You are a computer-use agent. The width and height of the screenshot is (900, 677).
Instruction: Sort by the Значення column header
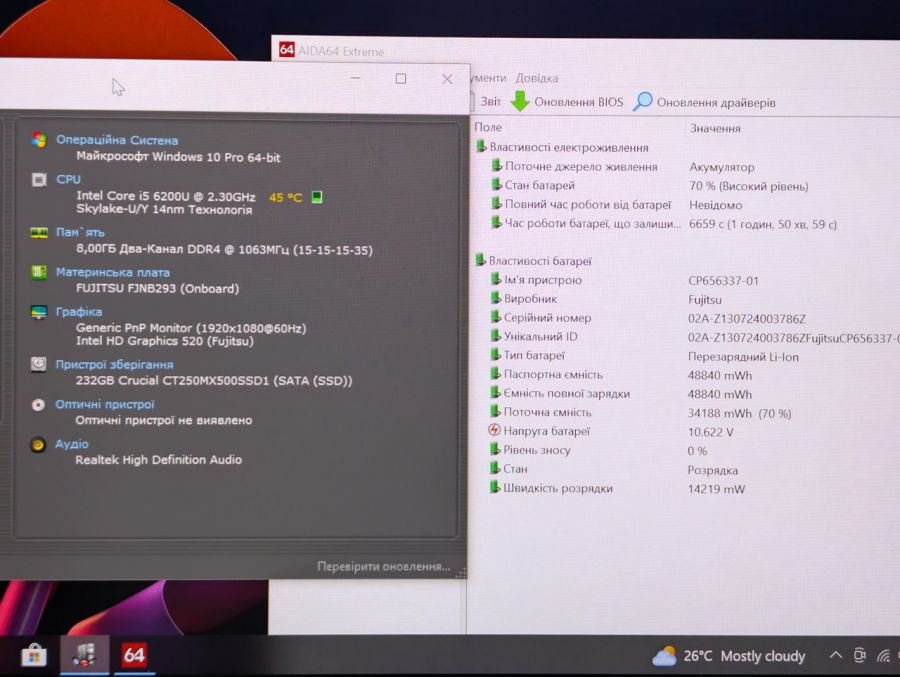click(715, 128)
